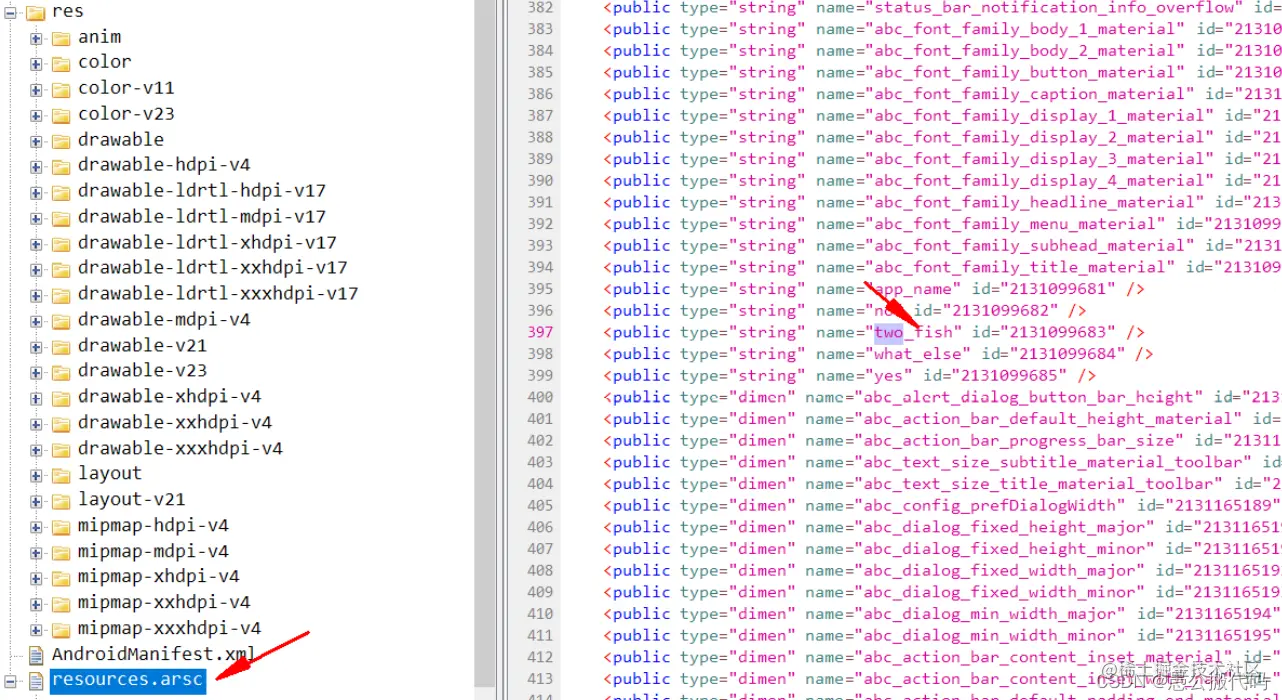Expand the layout-v21 folder node
Screen dimensions: 1282x700
tap(36, 501)
